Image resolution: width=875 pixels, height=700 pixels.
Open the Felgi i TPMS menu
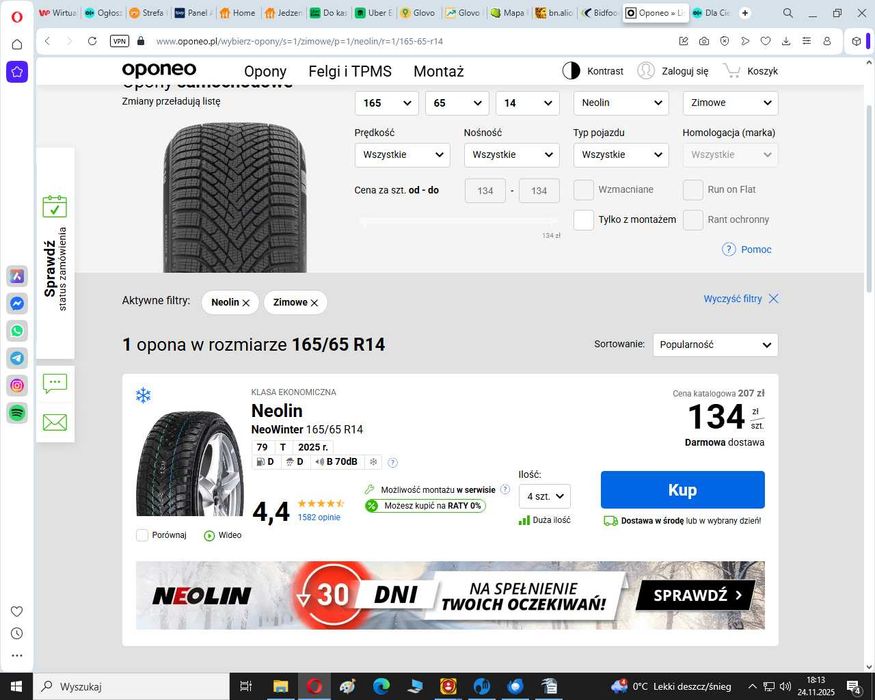350,71
